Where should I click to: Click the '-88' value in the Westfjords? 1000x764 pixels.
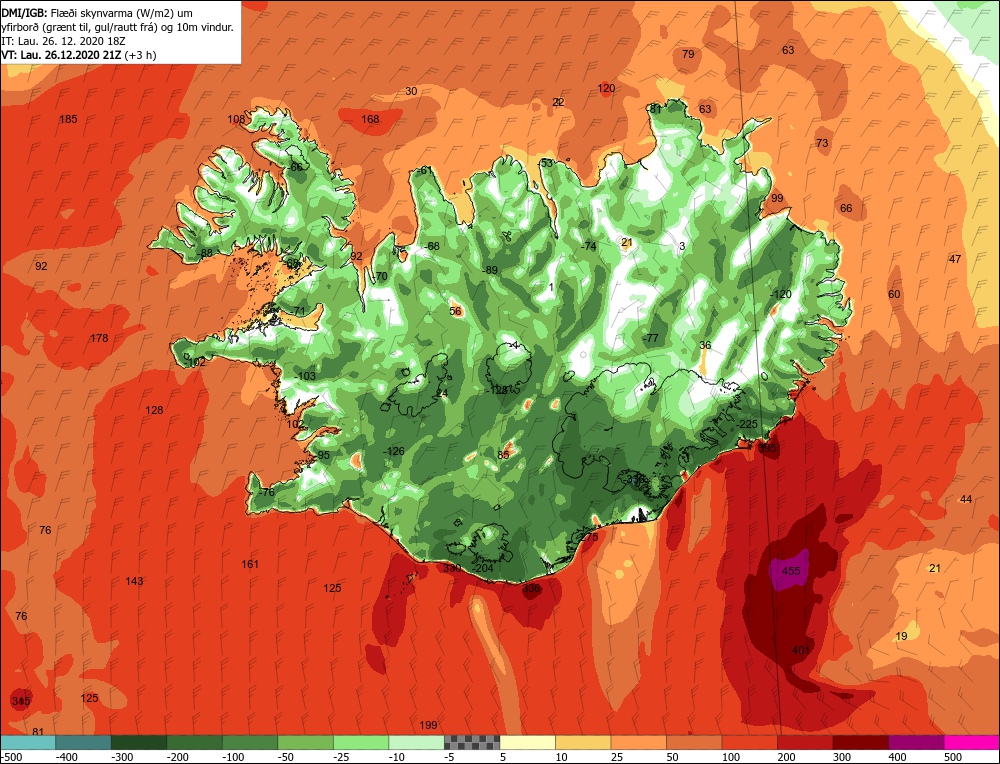tap(205, 253)
